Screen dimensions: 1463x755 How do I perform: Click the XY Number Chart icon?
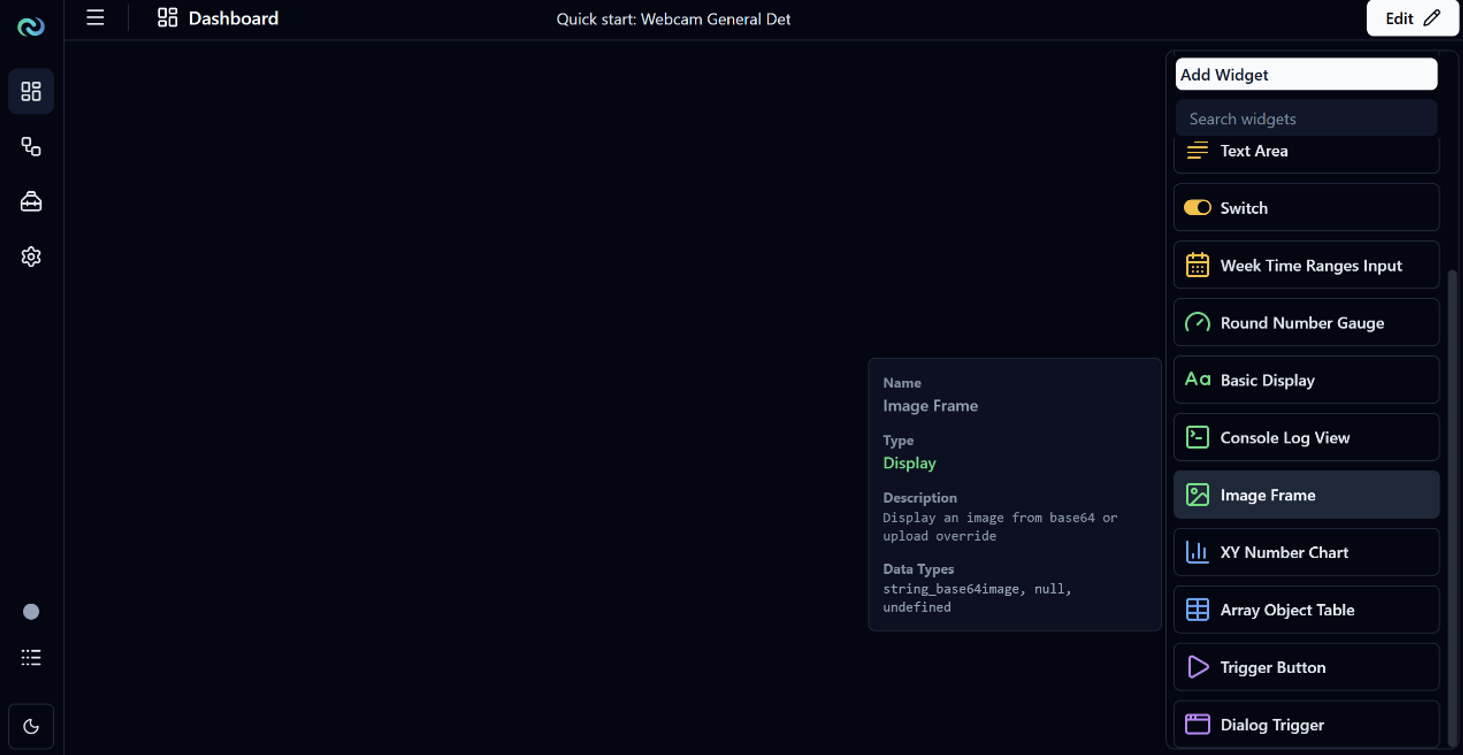click(1197, 552)
